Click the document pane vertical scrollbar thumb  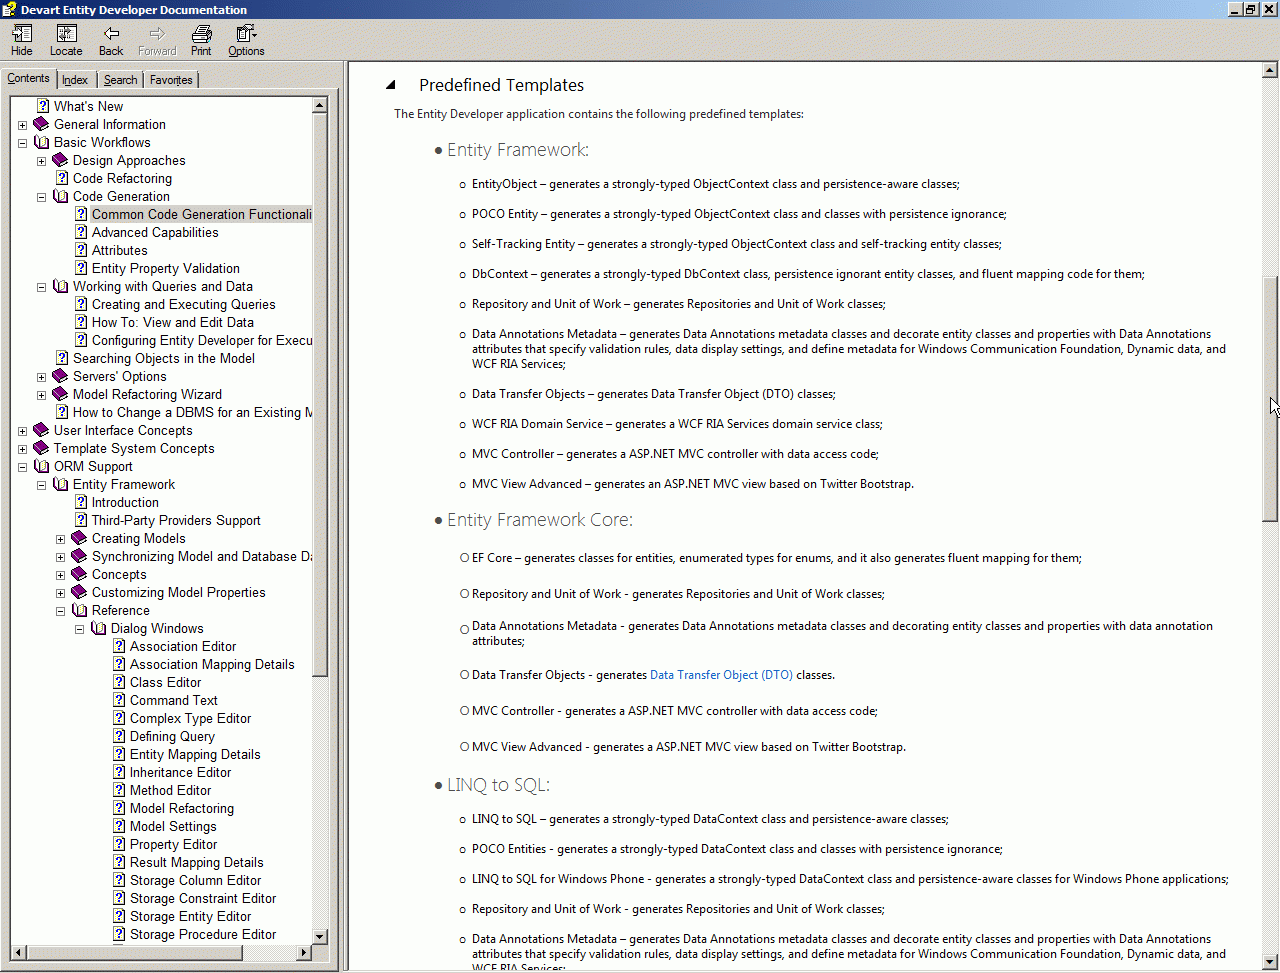[1270, 397]
